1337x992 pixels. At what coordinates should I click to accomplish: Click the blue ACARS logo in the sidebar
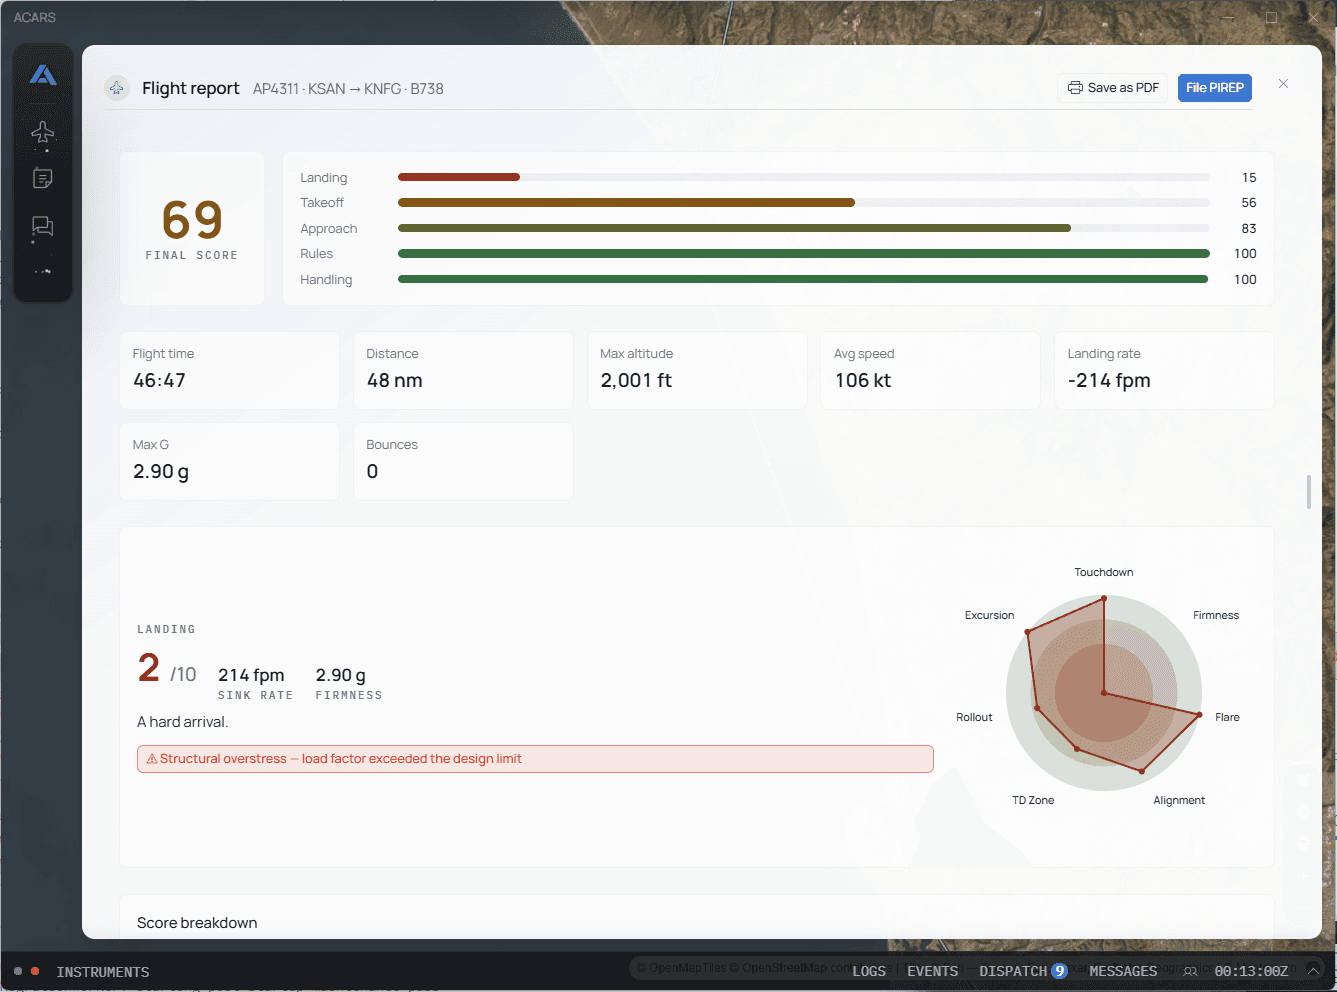(43, 75)
